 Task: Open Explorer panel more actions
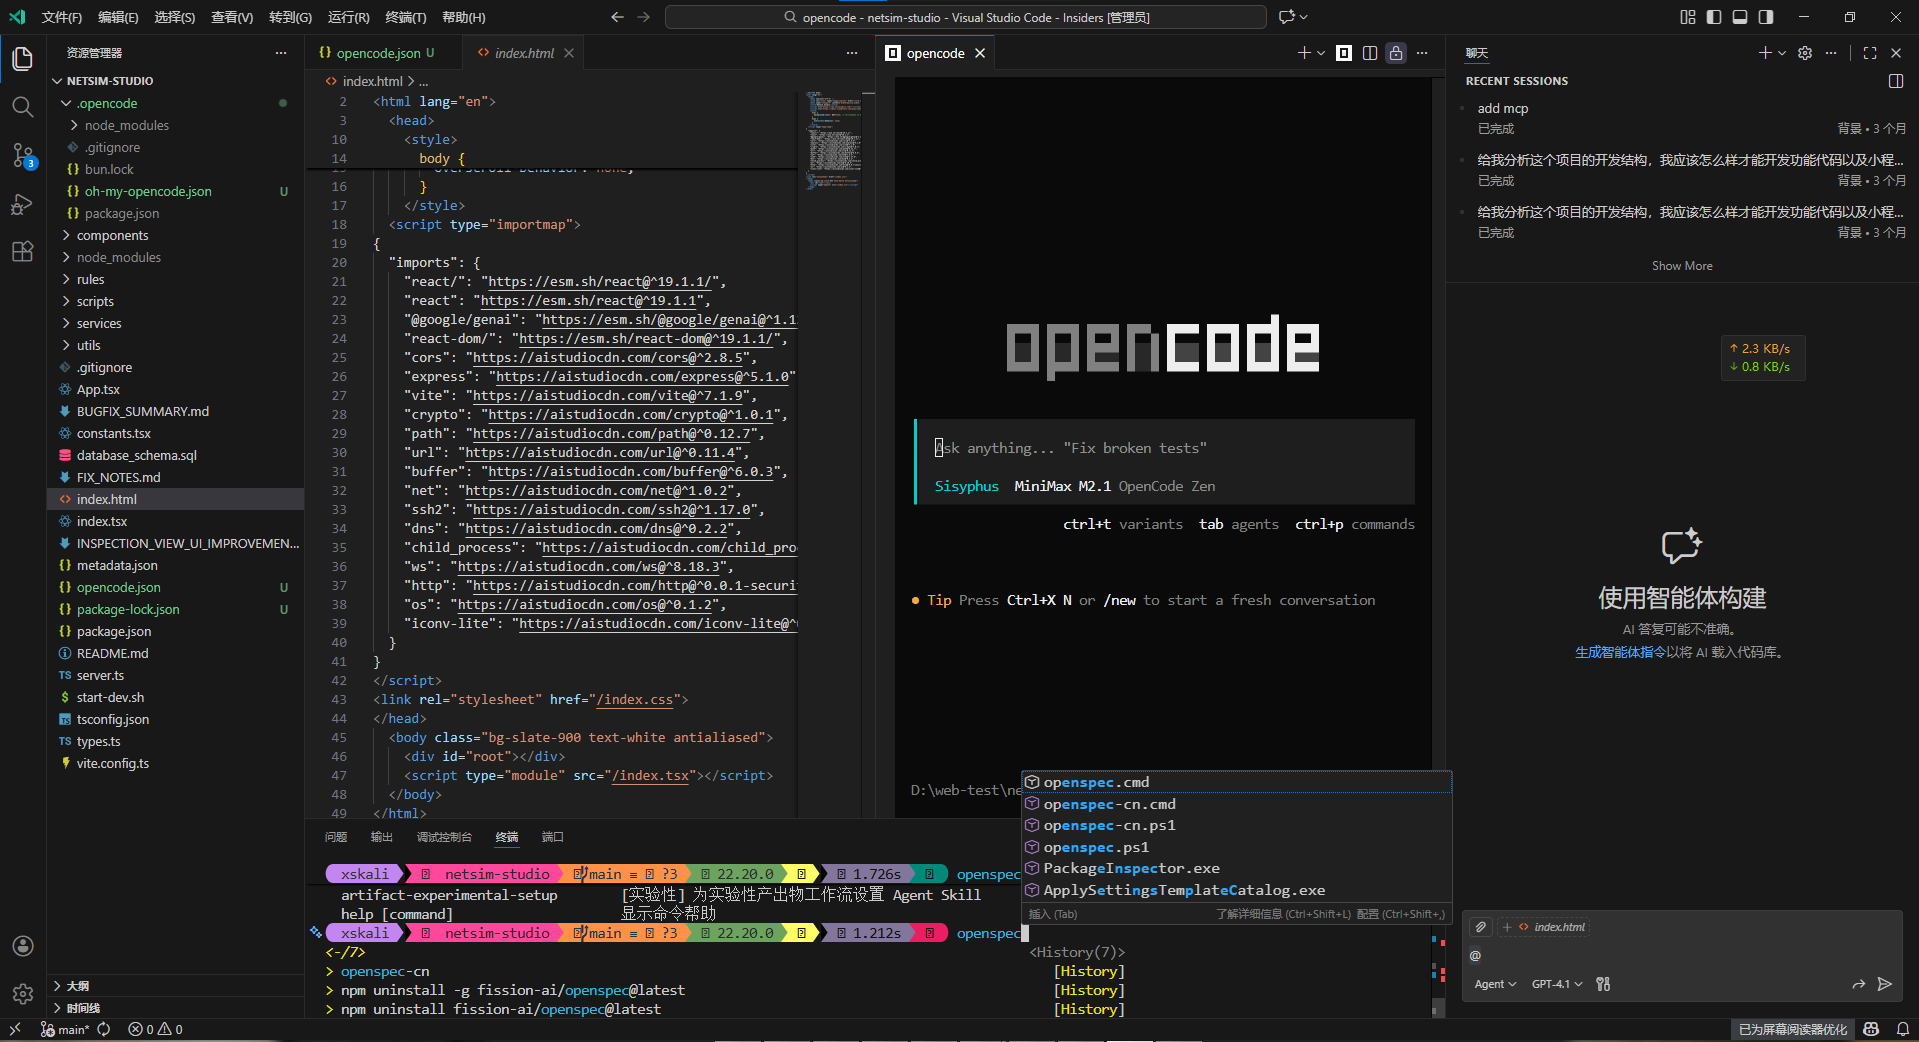click(x=281, y=53)
